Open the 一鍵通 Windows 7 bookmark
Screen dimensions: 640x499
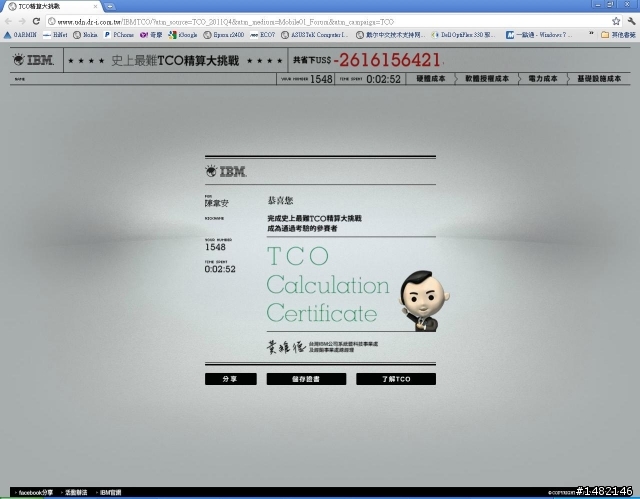click(539, 35)
